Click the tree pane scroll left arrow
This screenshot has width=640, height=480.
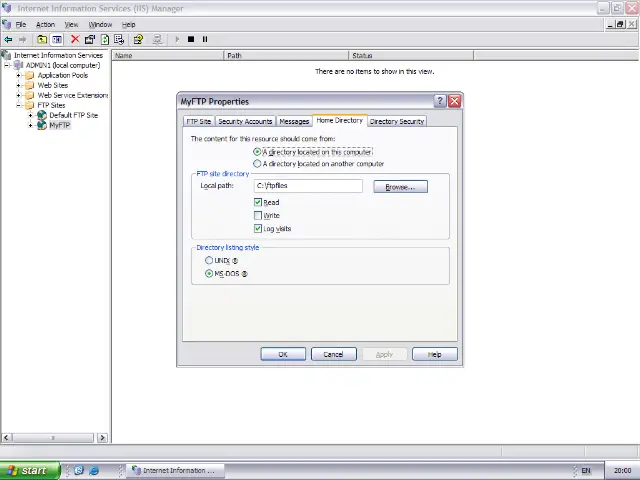[x=6, y=438]
